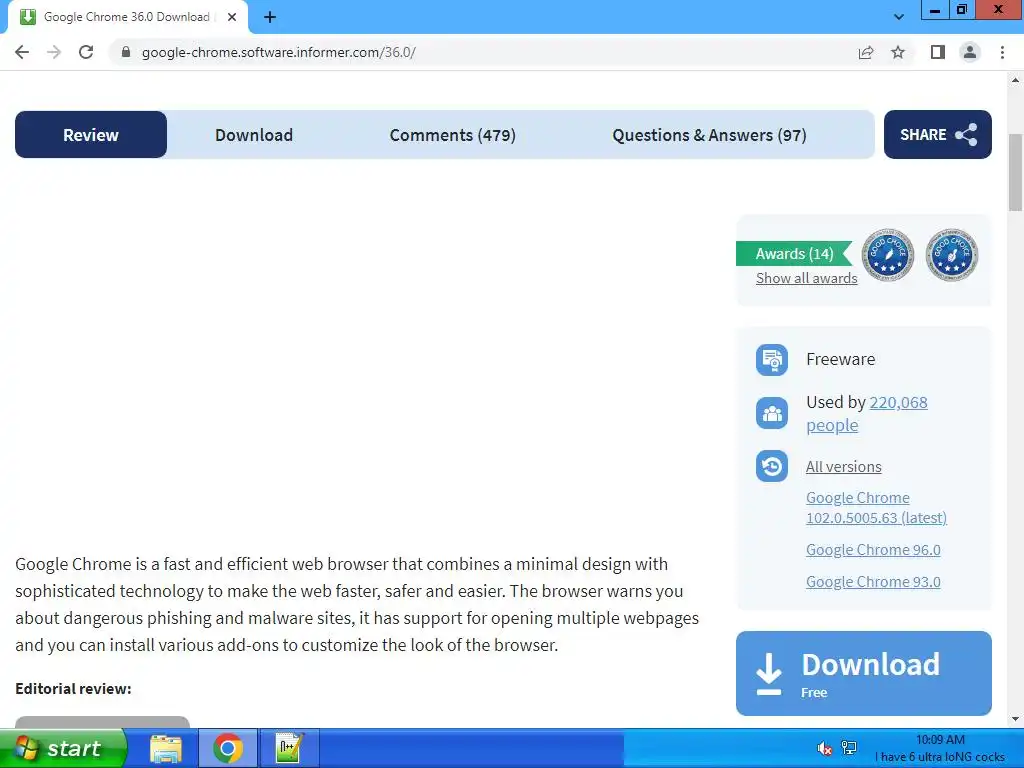This screenshot has height=768, width=1024.
Task: Click the page's vertical scrollbar thumb
Action: [1015, 172]
